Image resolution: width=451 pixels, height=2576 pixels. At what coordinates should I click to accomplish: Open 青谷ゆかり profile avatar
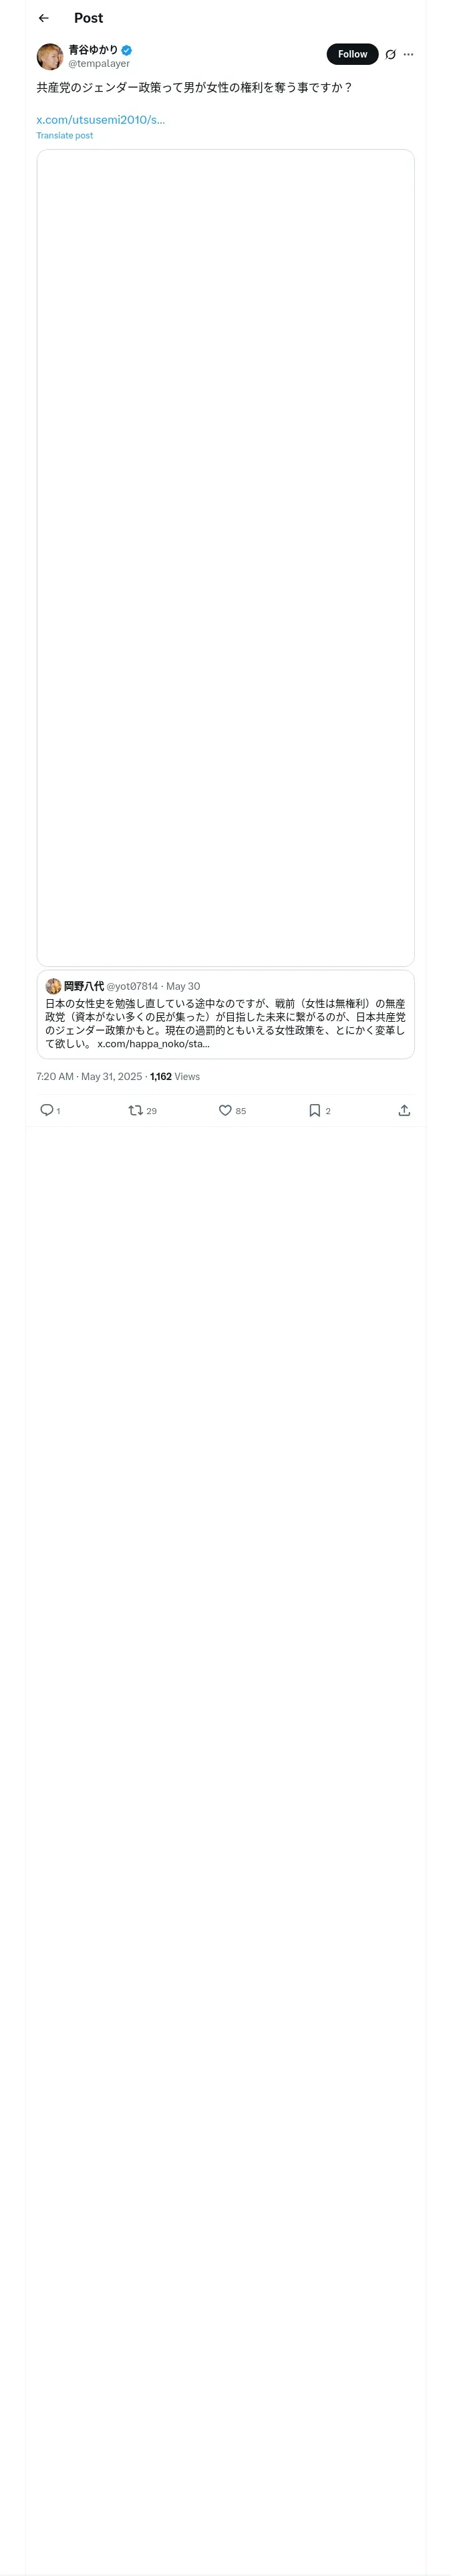[50, 56]
